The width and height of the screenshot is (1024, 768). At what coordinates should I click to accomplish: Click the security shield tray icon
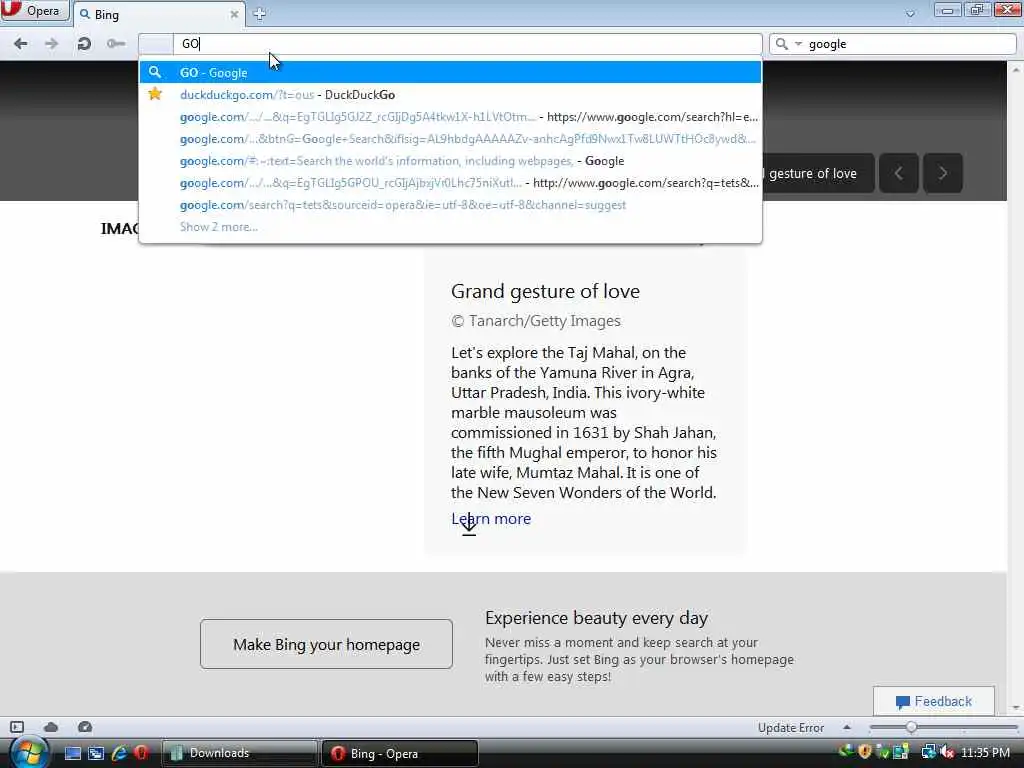[x=865, y=752]
